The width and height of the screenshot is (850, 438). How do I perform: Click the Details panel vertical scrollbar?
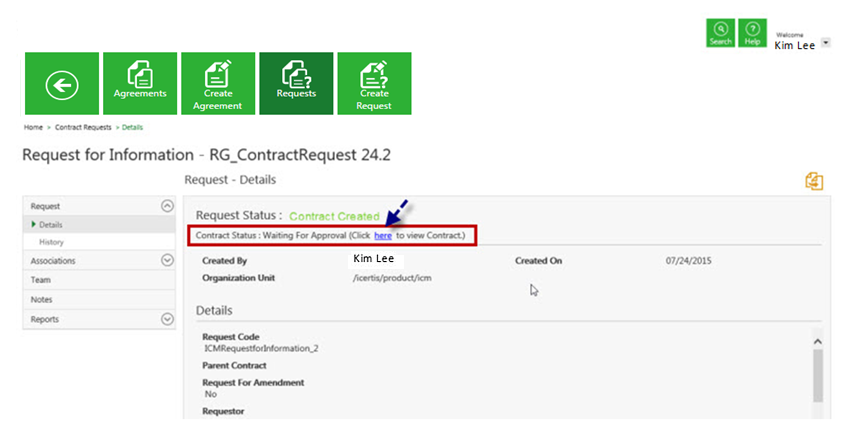(x=817, y=375)
